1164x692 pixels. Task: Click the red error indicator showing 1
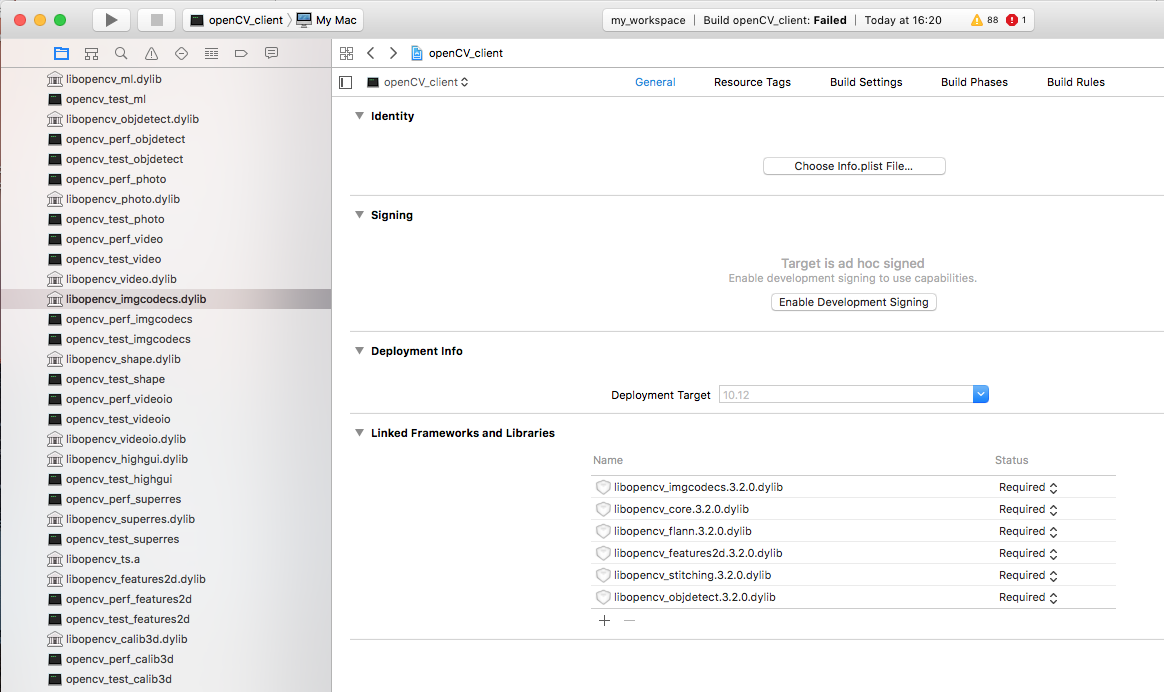1016,20
